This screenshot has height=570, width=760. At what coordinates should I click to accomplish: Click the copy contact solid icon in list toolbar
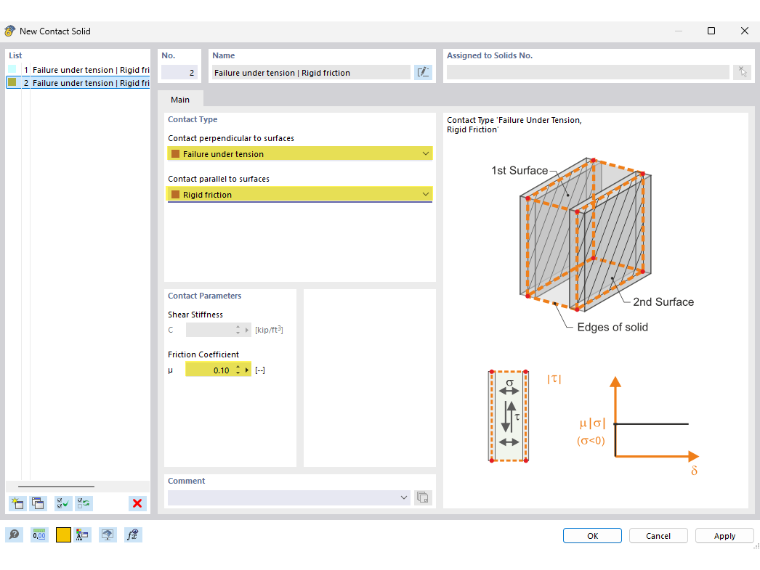coord(38,503)
